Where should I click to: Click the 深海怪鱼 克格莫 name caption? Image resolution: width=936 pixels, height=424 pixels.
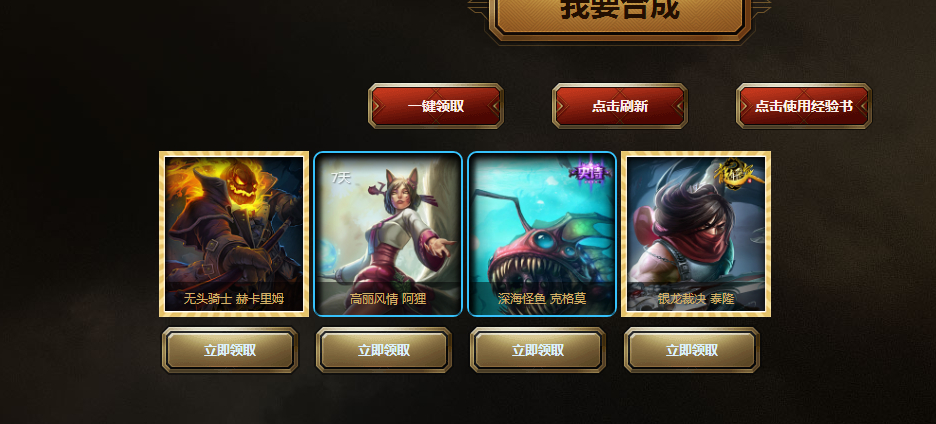point(542,298)
